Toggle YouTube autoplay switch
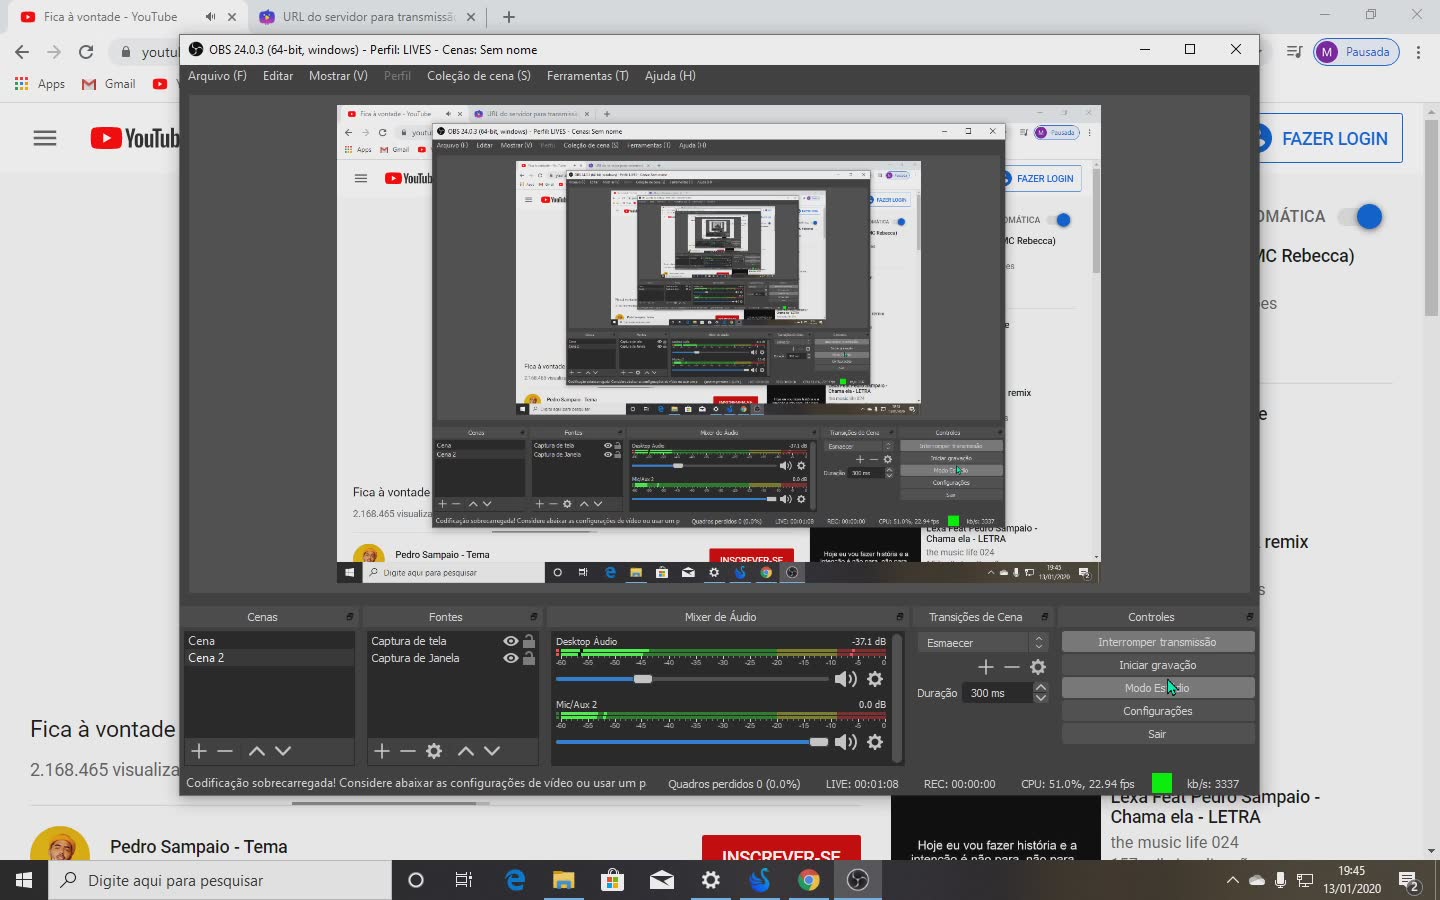Image resolution: width=1440 pixels, height=900 pixels. pos(1361,216)
